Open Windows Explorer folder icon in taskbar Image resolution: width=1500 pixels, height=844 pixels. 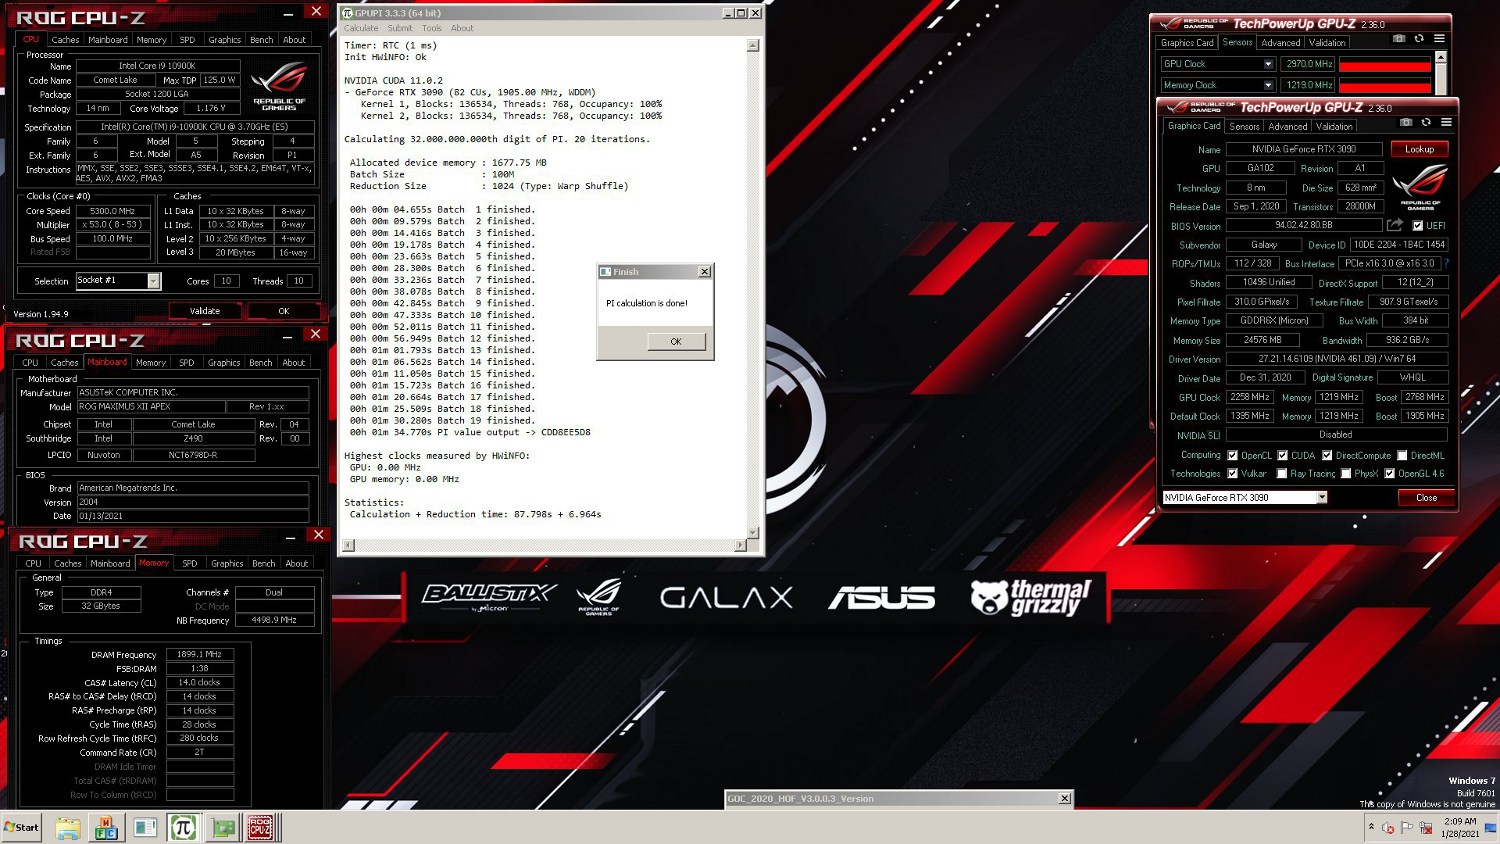coord(67,828)
